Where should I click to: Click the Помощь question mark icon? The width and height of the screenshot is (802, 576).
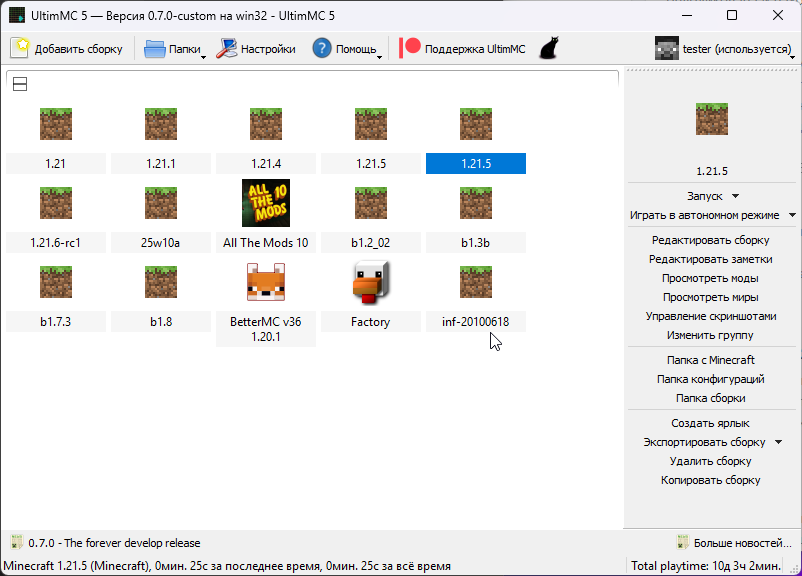(322, 49)
